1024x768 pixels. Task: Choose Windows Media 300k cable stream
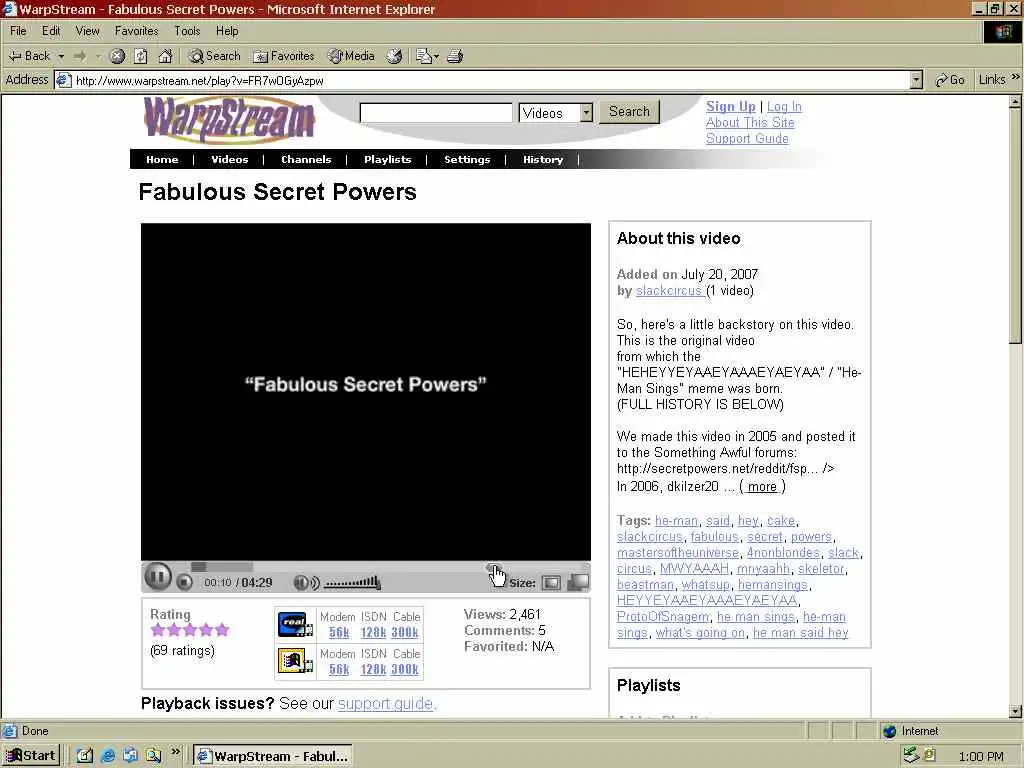(x=405, y=669)
